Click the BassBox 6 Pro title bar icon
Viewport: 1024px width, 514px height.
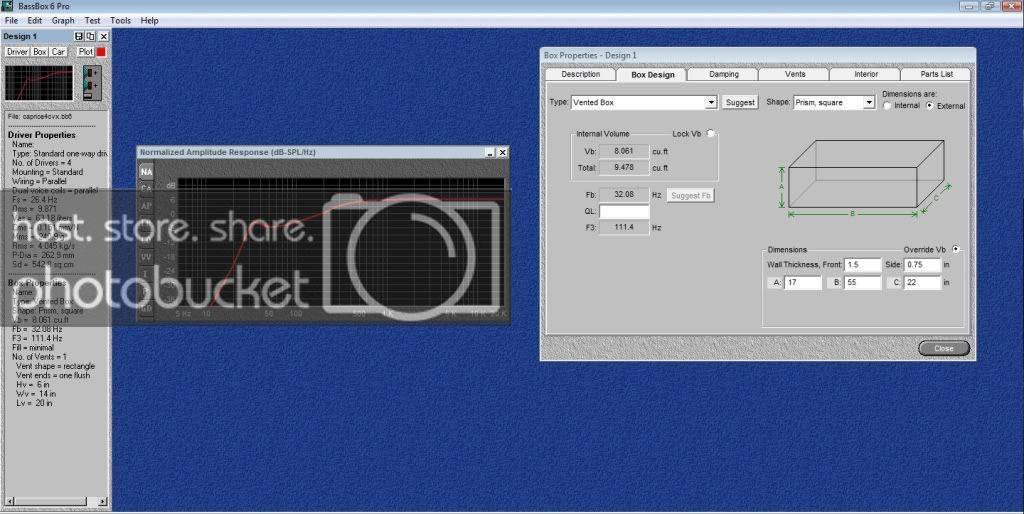pos(7,6)
